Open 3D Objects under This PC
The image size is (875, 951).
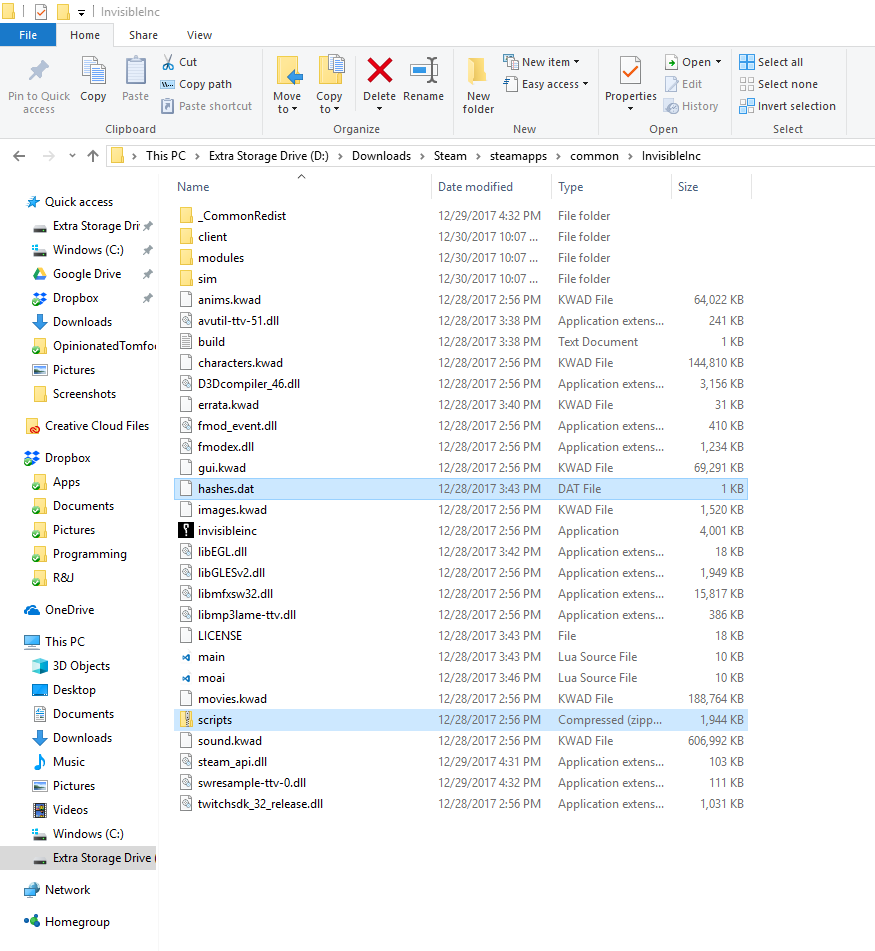tap(81, 666)
